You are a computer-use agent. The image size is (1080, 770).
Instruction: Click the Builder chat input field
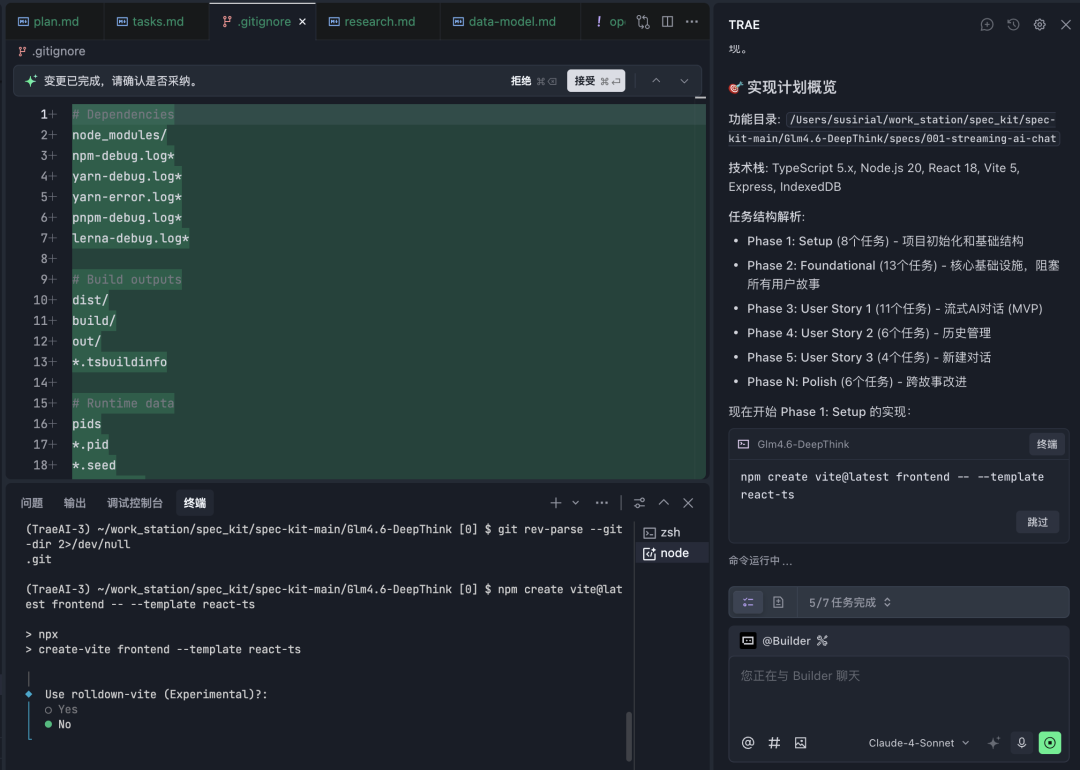point(899,692)
